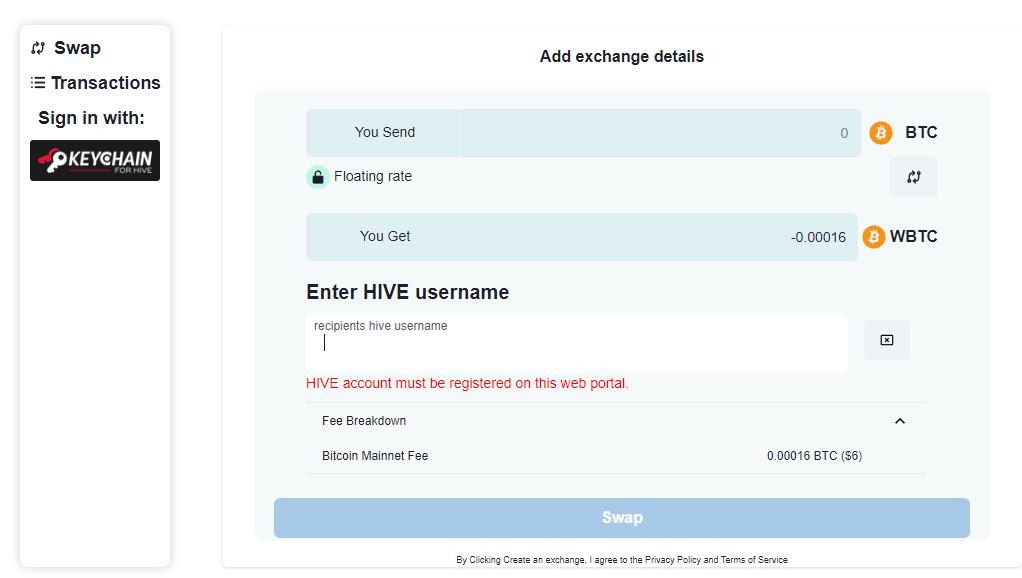
Task: Open the Terms of Service link
Action: pyautogui.click(x=754, y=560)
